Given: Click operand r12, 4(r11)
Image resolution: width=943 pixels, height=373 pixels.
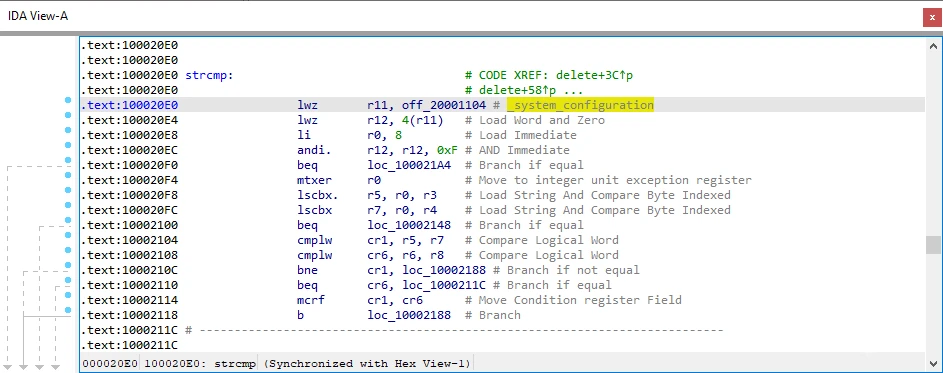Looking at the screenshot, I should 405,120.
